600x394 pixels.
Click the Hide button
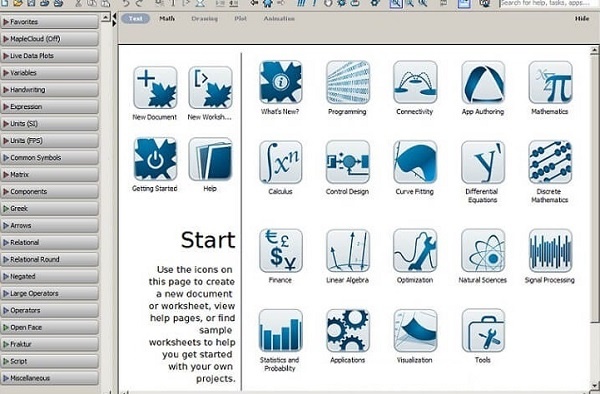[x=582, y=18]
